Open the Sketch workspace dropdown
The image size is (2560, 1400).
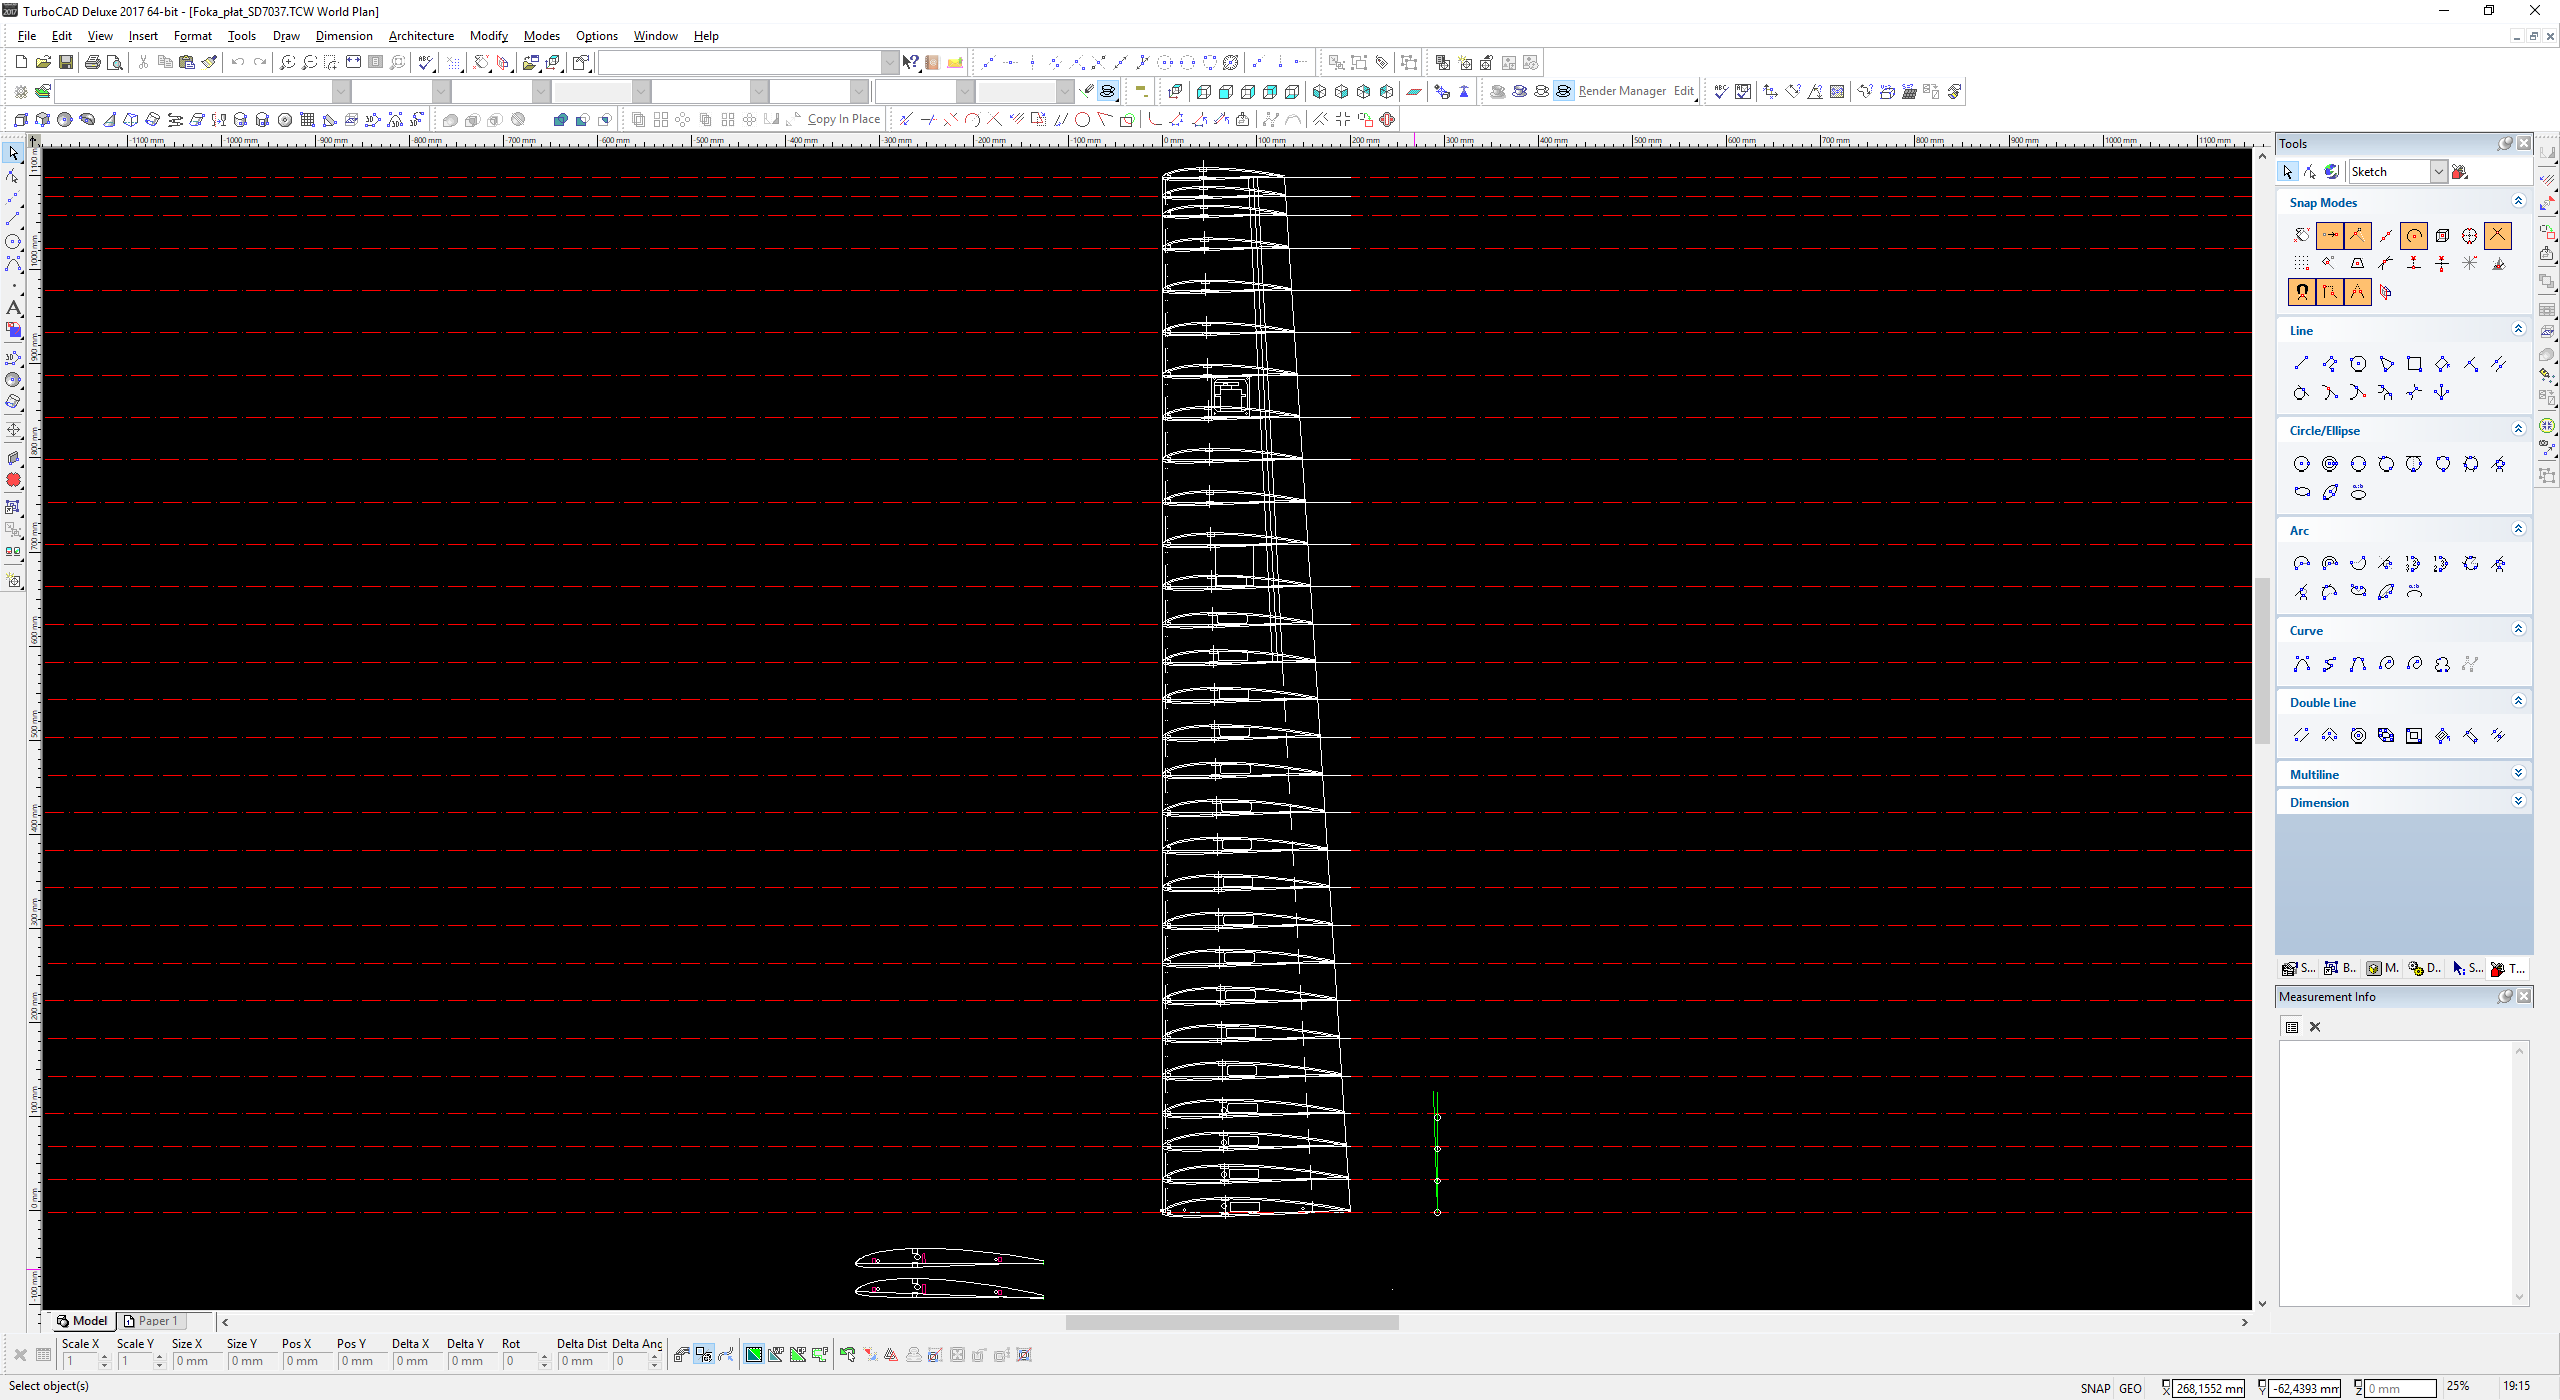[2438, 172]
